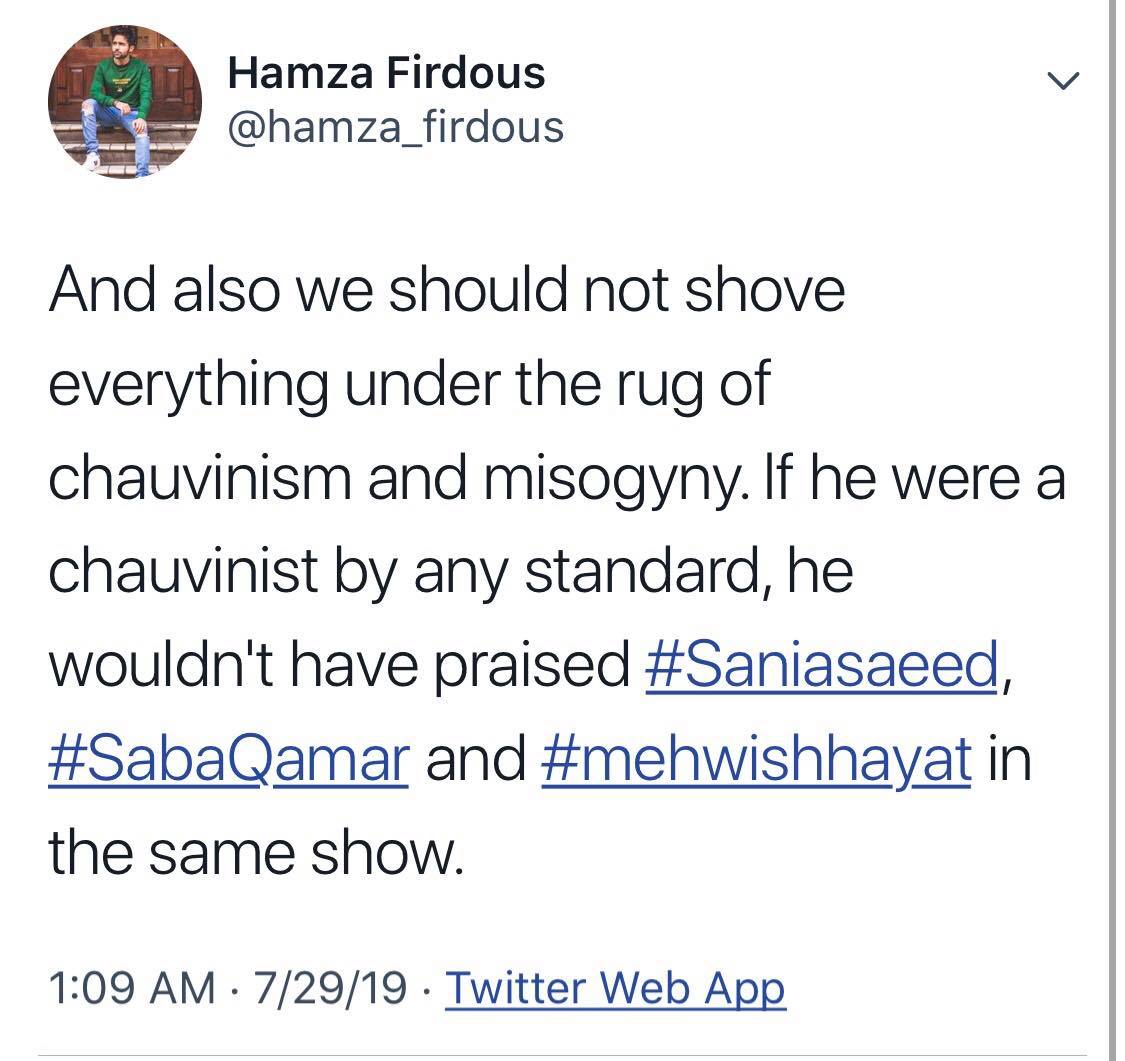
Task: Click the vertical scrollbar on the right edge
Action: pos(1111,530)
